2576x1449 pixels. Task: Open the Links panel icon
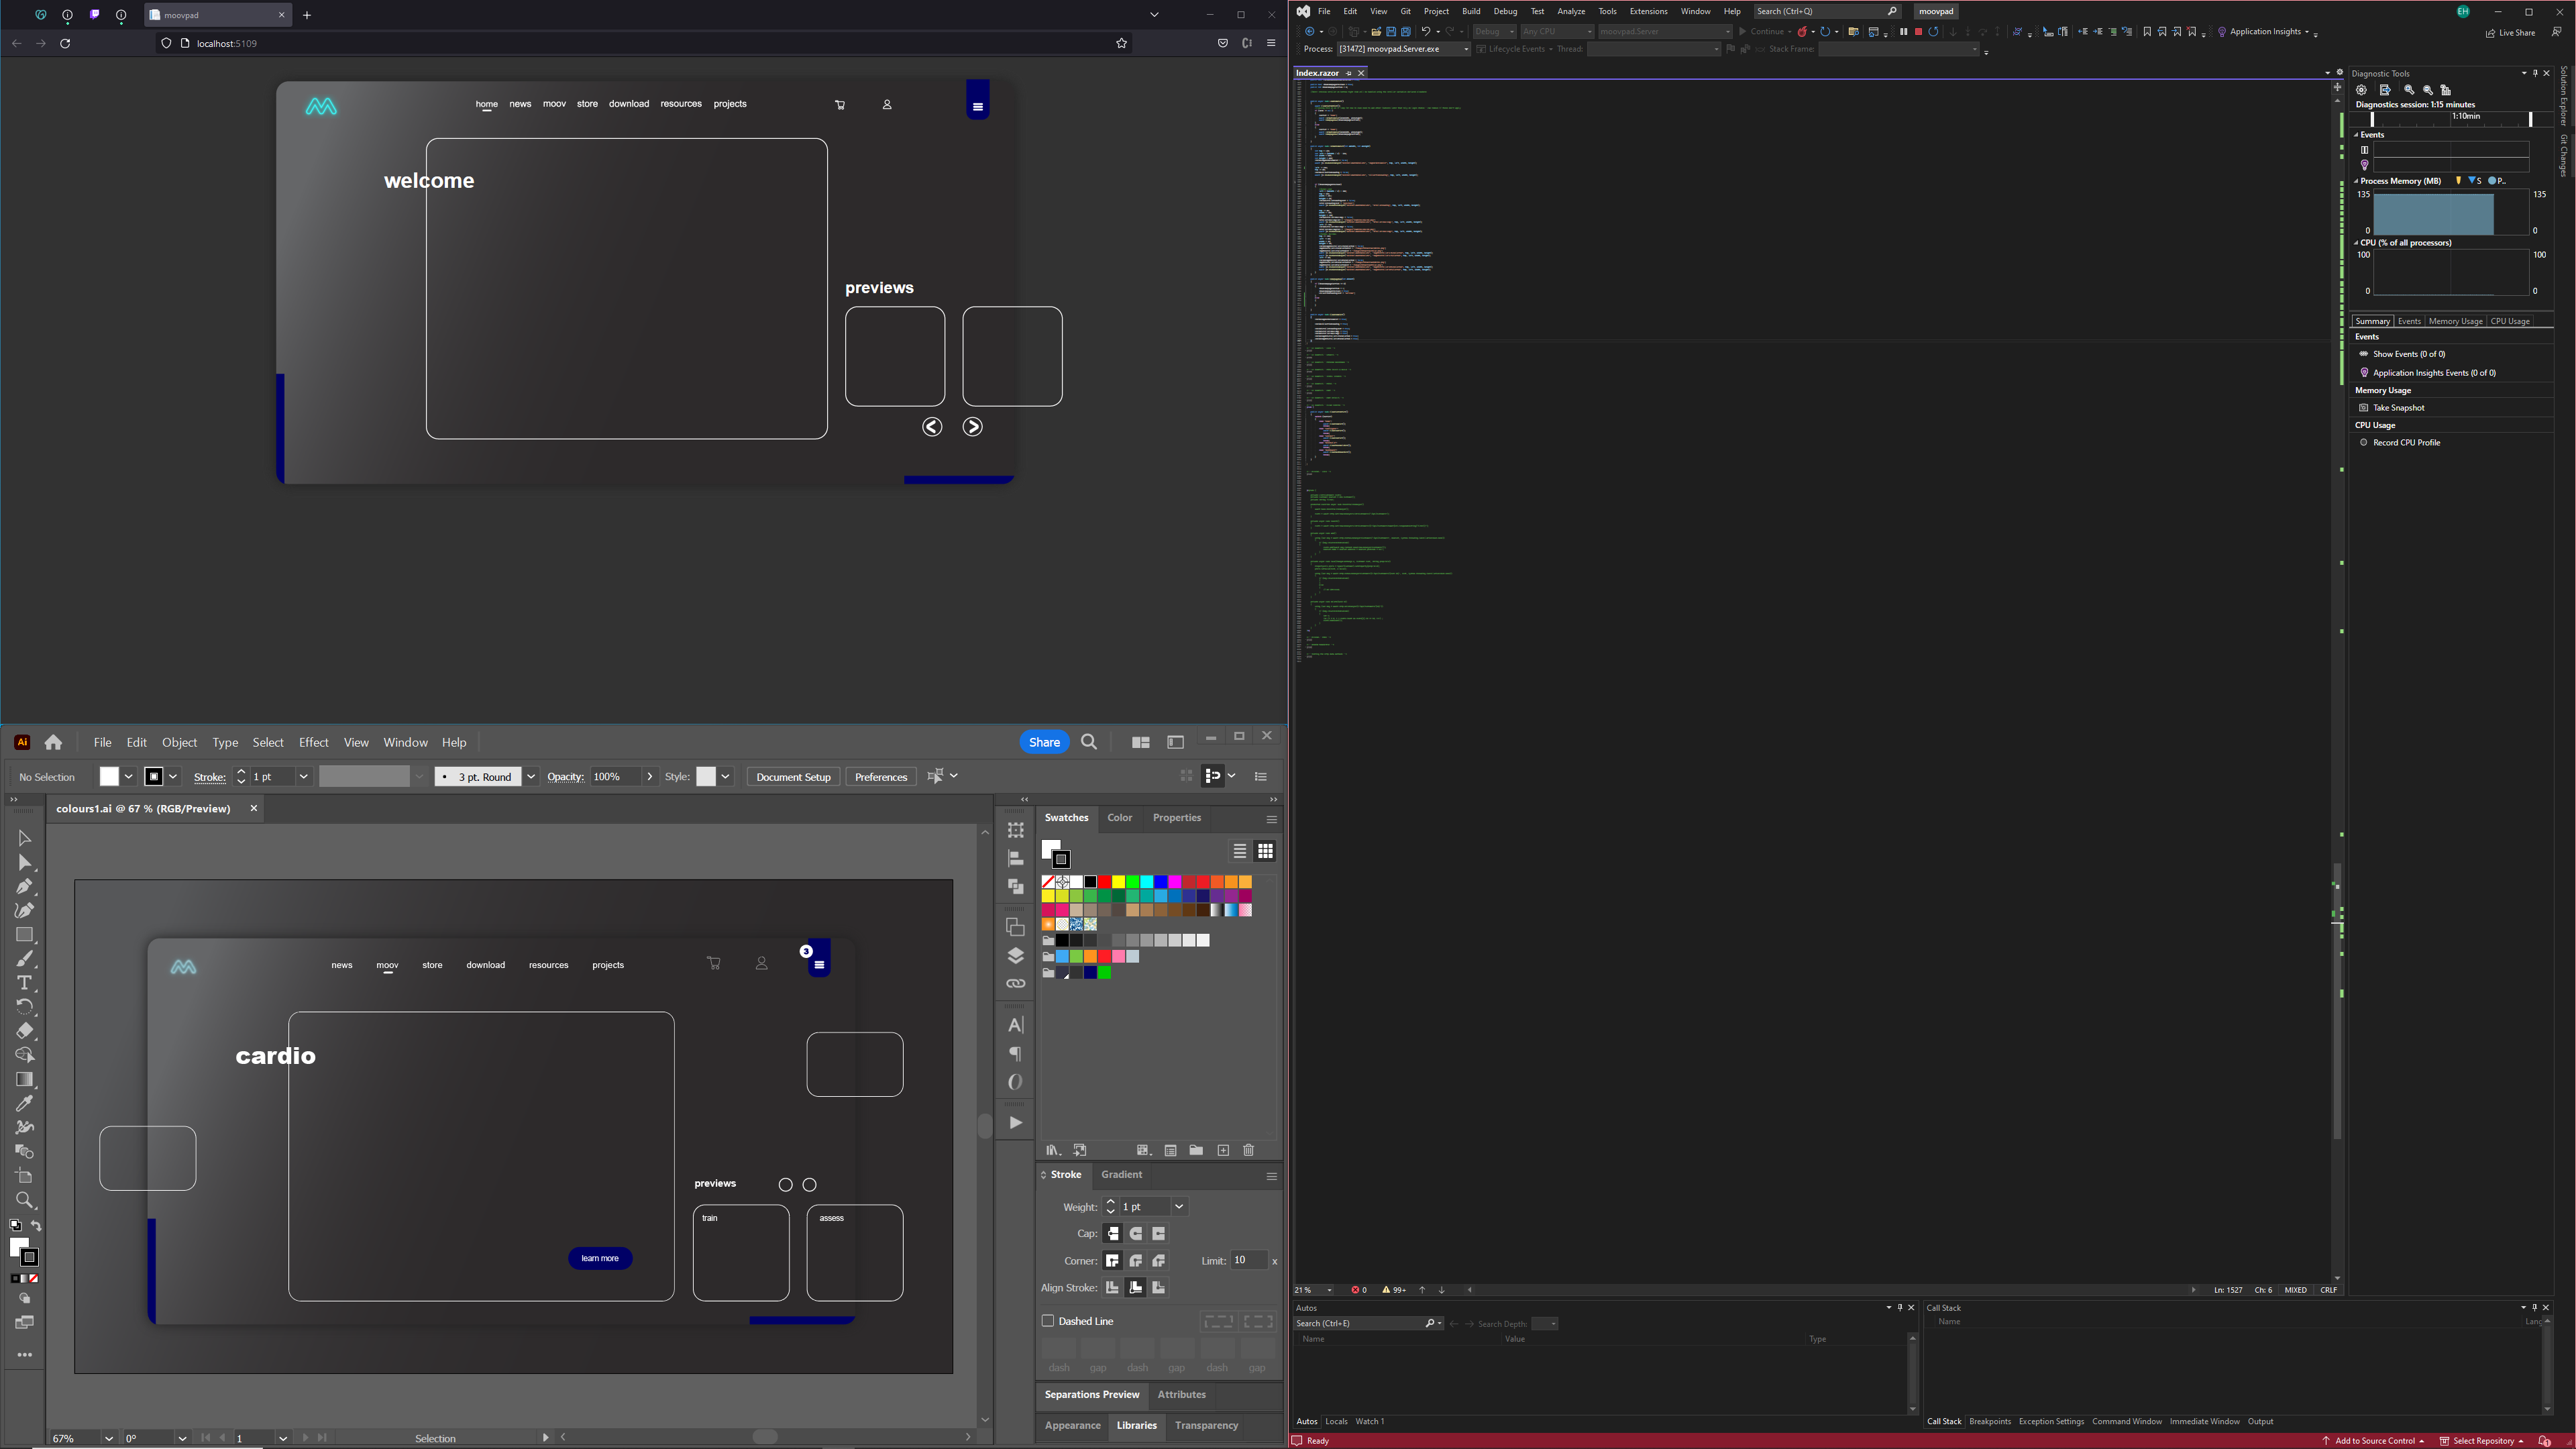1015,983
